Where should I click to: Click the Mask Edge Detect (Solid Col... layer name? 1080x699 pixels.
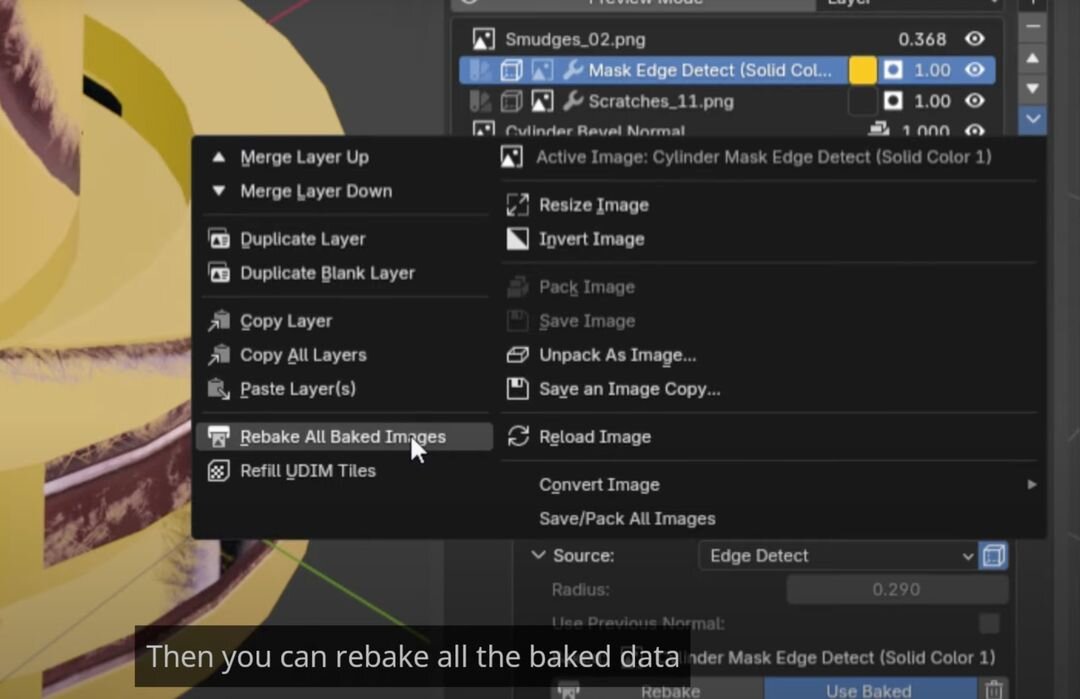coord(710,70)
